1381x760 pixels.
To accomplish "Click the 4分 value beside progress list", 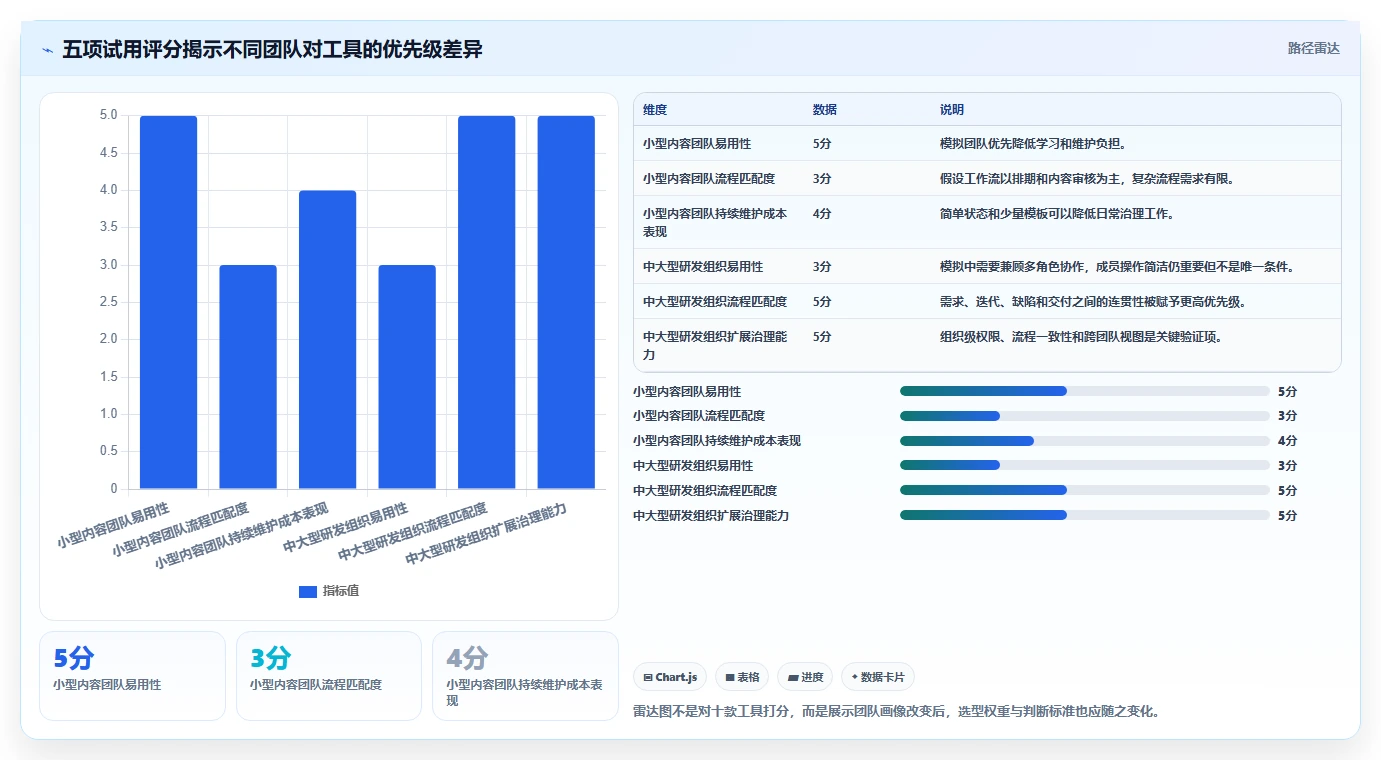I will [1287, 441].
